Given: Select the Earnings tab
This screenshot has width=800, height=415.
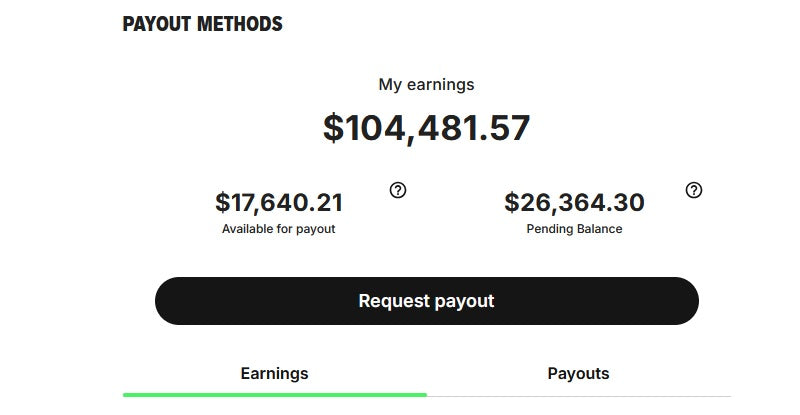Looking at the screenshot, I should pyautogui.click(x=274, y=373).
